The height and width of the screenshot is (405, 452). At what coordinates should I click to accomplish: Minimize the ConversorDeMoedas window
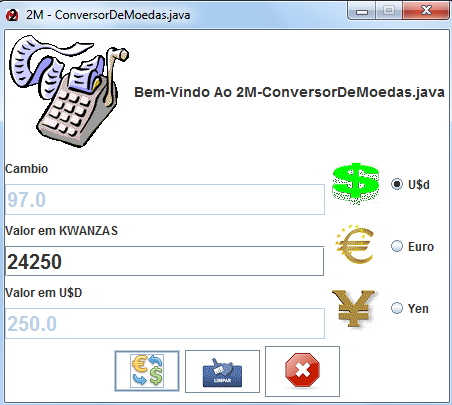click(362, 11)
